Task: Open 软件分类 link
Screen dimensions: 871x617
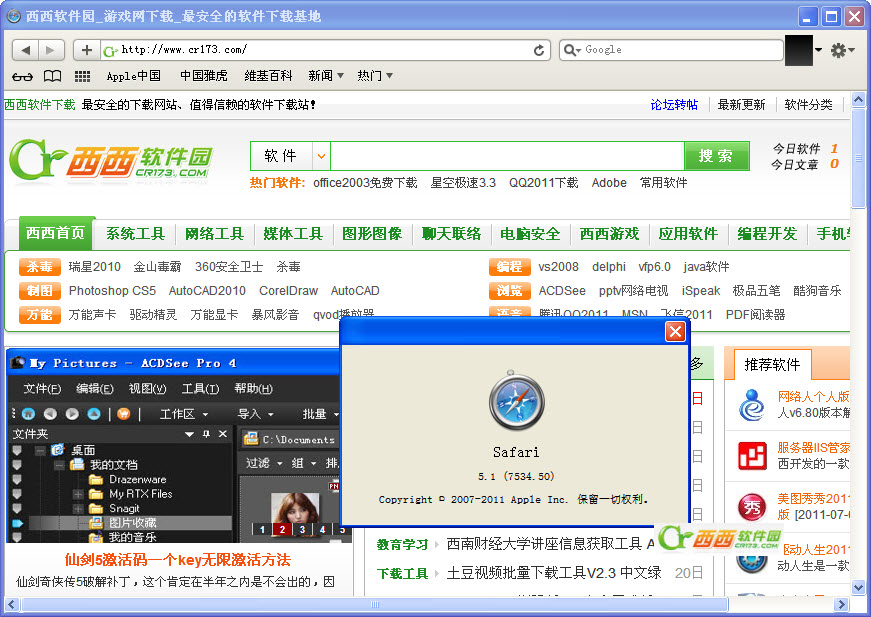Action: pos(808,104)
